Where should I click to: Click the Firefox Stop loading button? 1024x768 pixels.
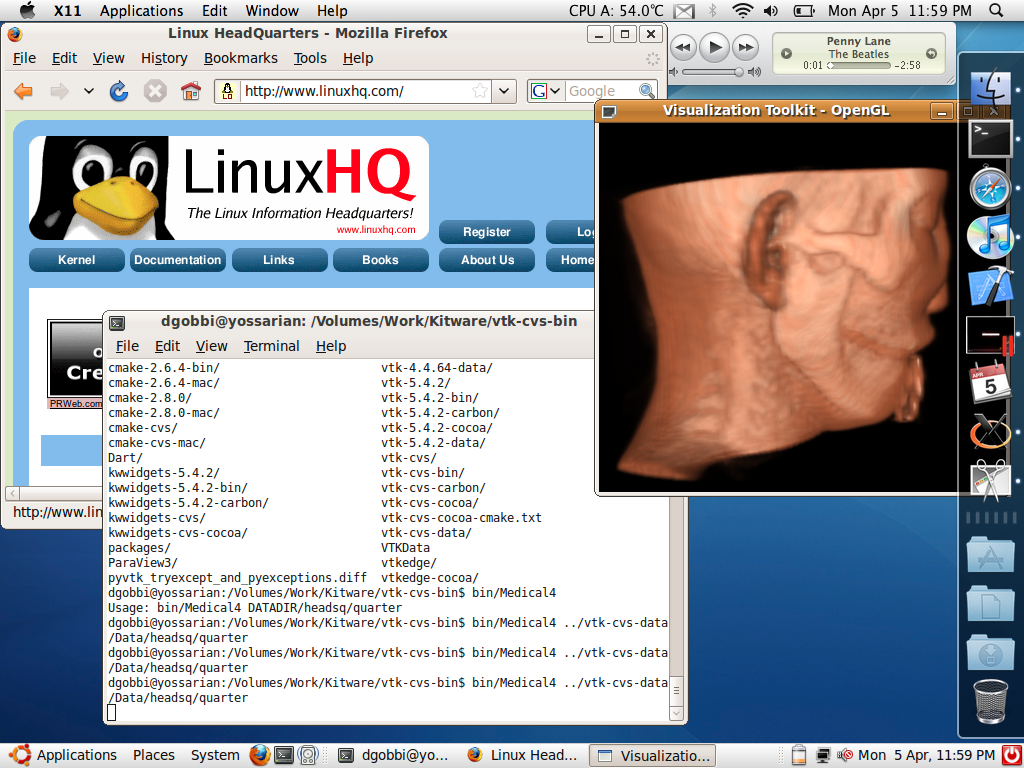(x=155, y=91)
